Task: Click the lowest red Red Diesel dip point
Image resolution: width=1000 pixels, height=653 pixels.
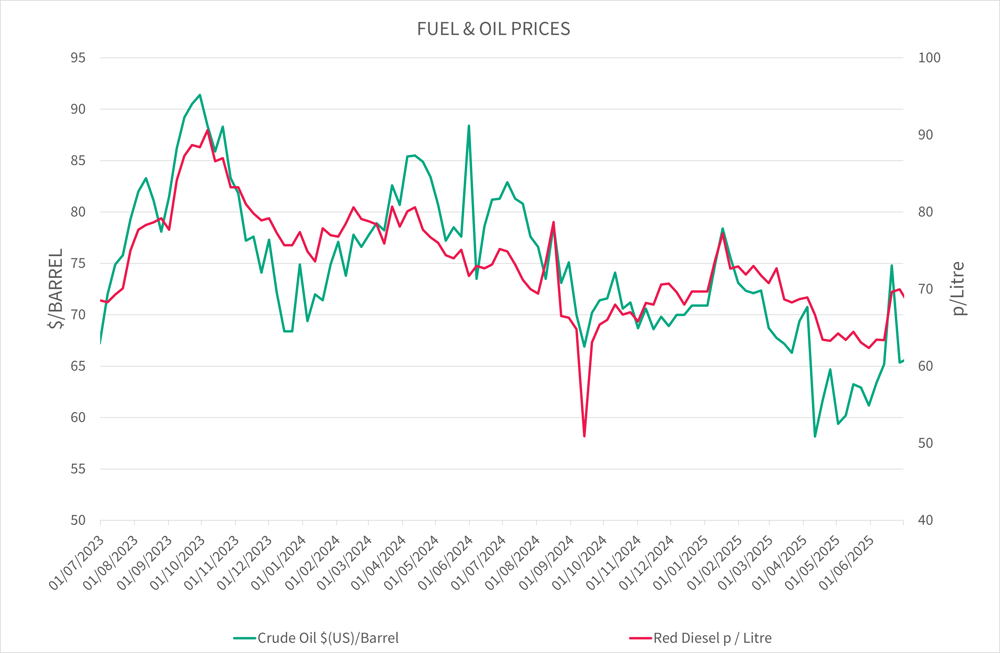Action: [x=584, y=436]
